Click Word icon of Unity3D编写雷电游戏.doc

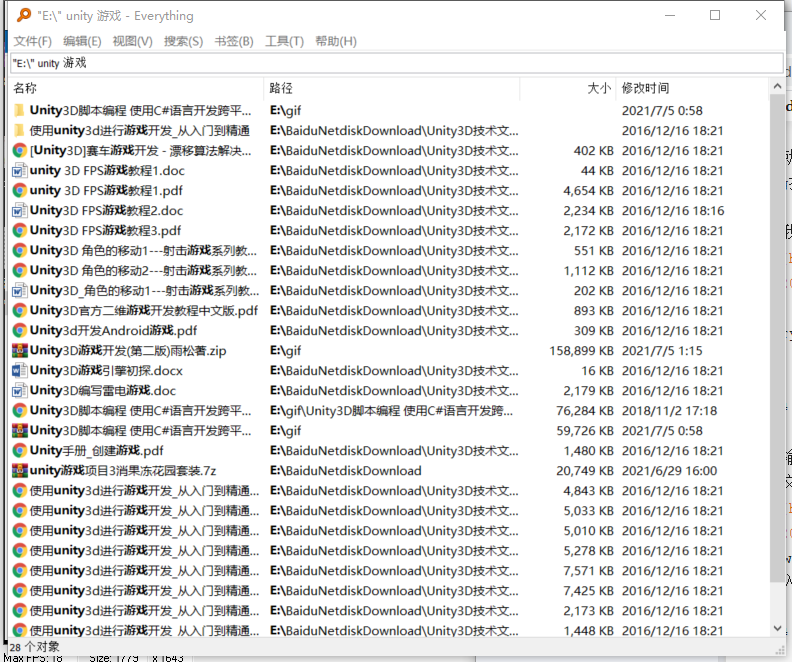click(19, 390)
